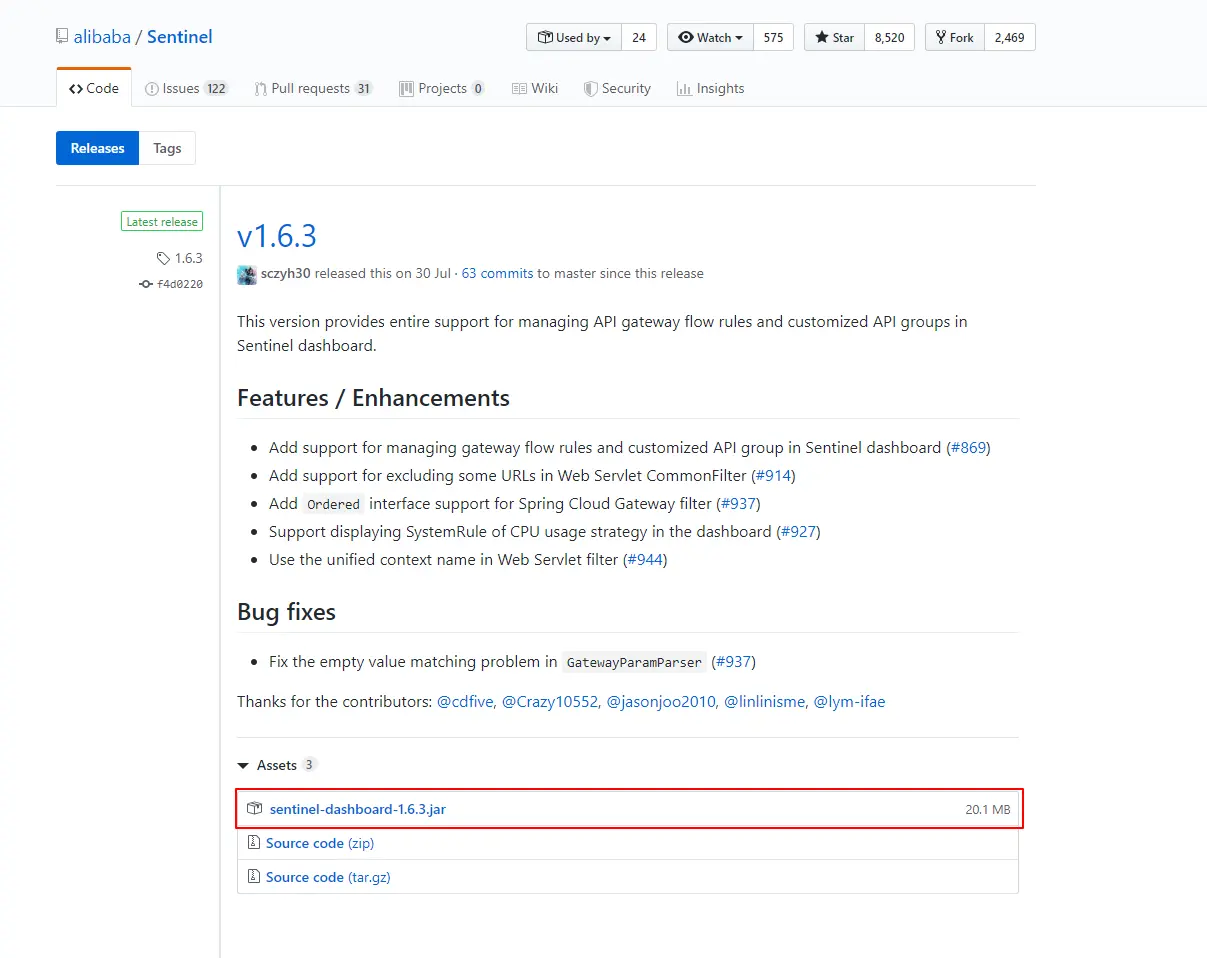This screenshot has height=958, width=1207.
Task: Go to the Insights tab
Action: coord(710,88)
